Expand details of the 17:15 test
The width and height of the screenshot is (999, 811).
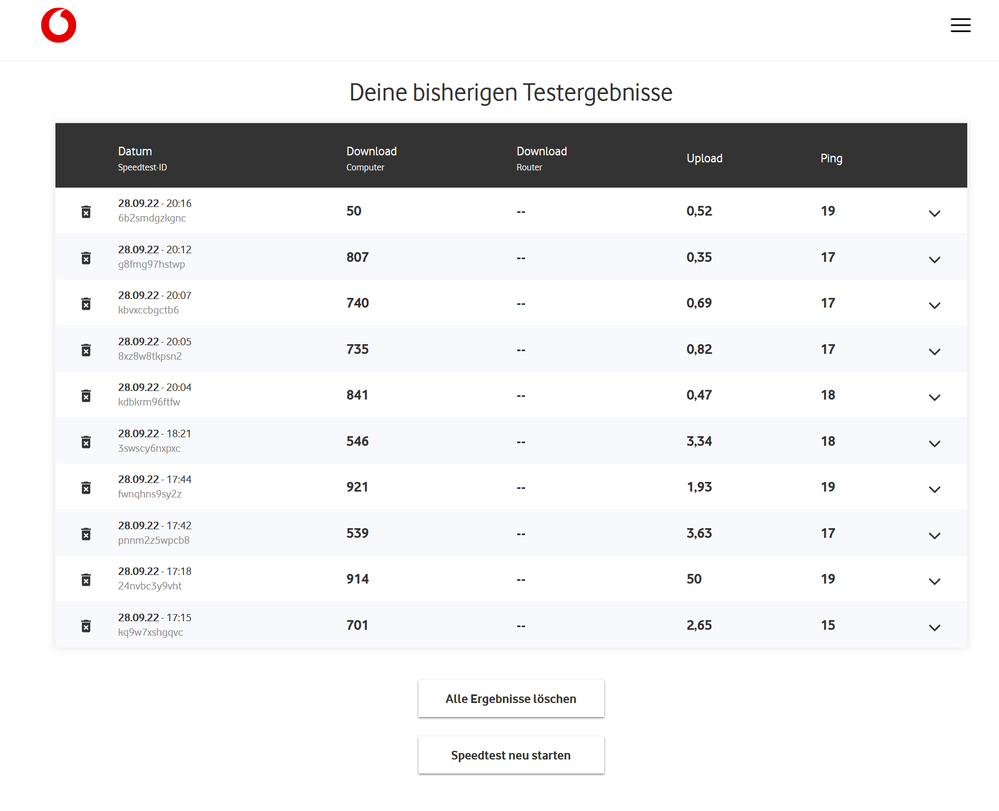(x=934, y=627)
